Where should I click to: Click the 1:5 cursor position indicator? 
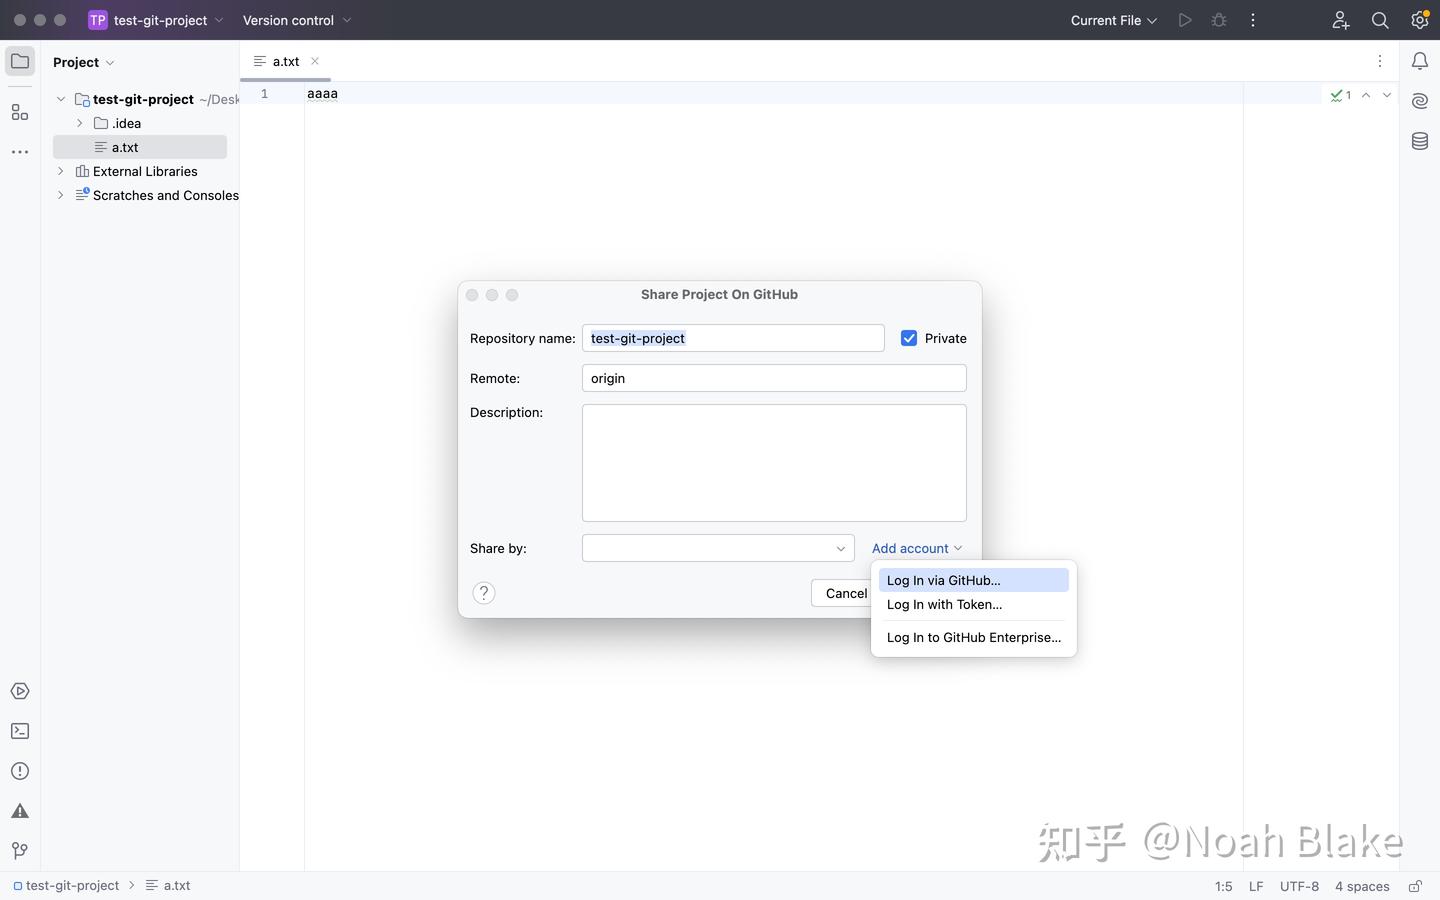coord(1224,886)
